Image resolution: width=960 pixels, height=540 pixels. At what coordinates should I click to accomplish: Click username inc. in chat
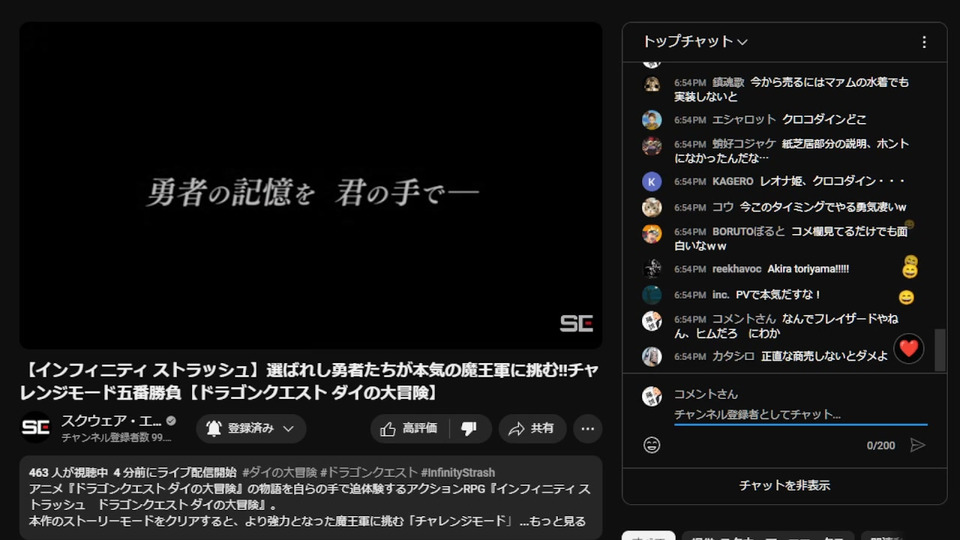721,295
